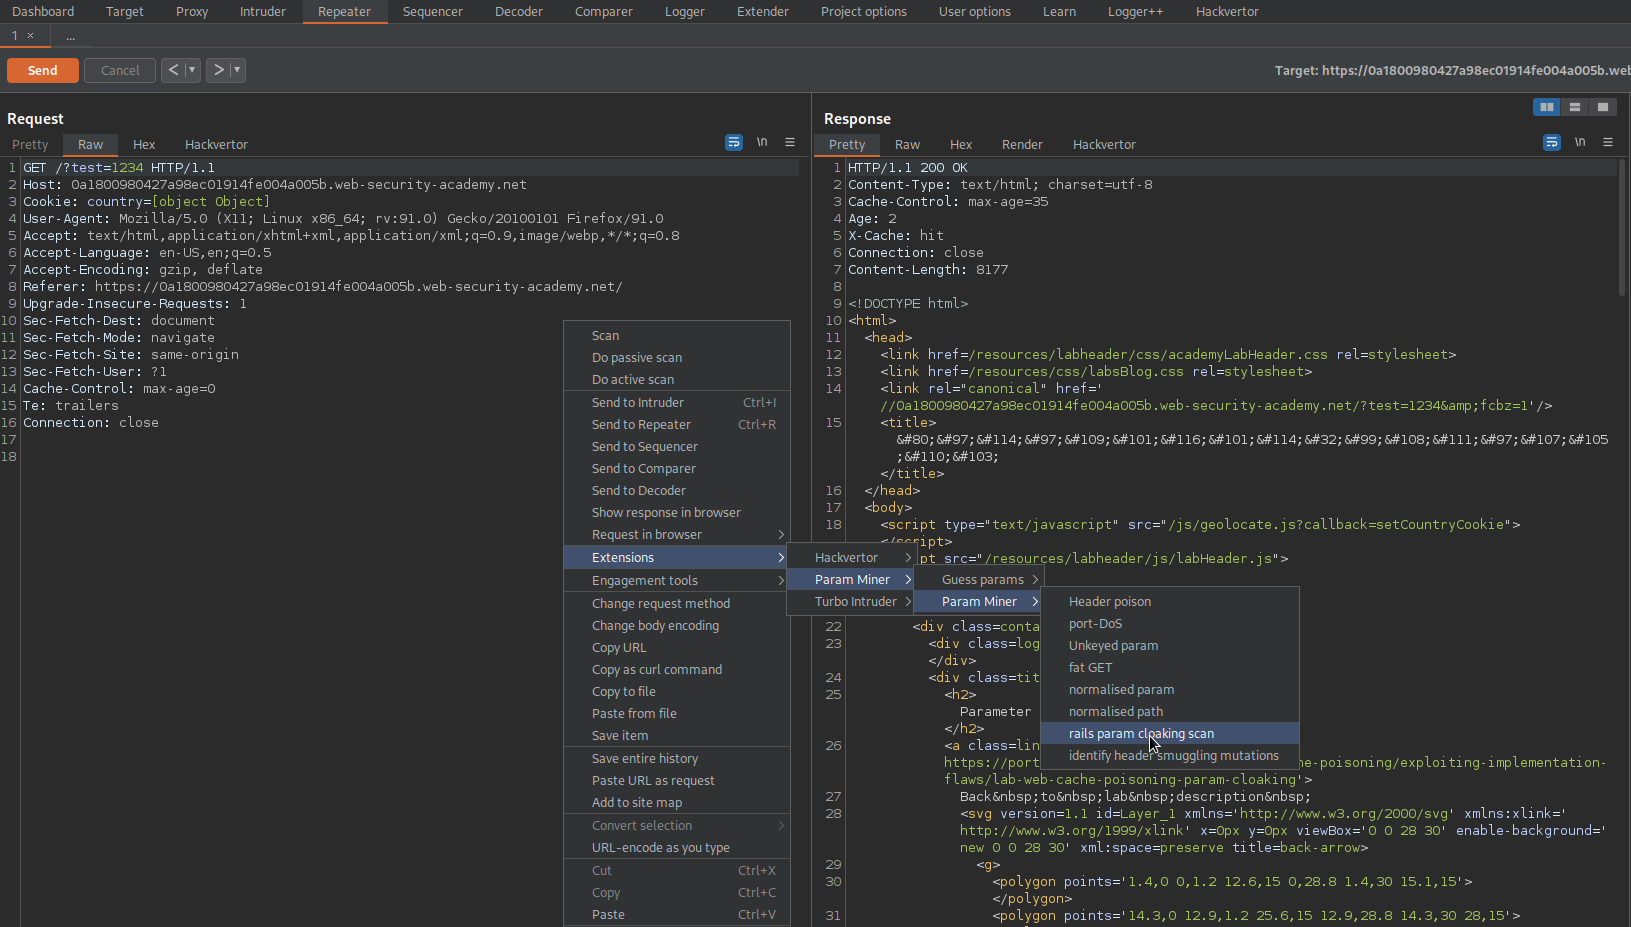Screen dimensions: 1631x927
Task: Click the Cancel button
Action: point(120,70)
